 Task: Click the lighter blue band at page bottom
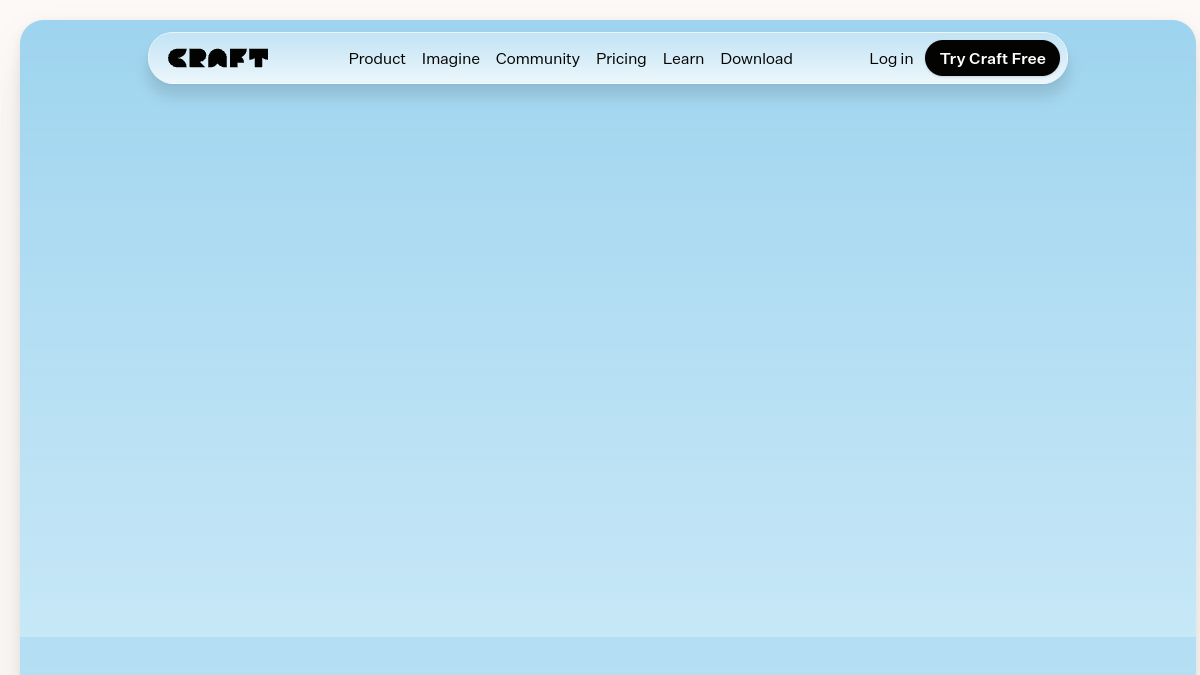click(608, 656)
